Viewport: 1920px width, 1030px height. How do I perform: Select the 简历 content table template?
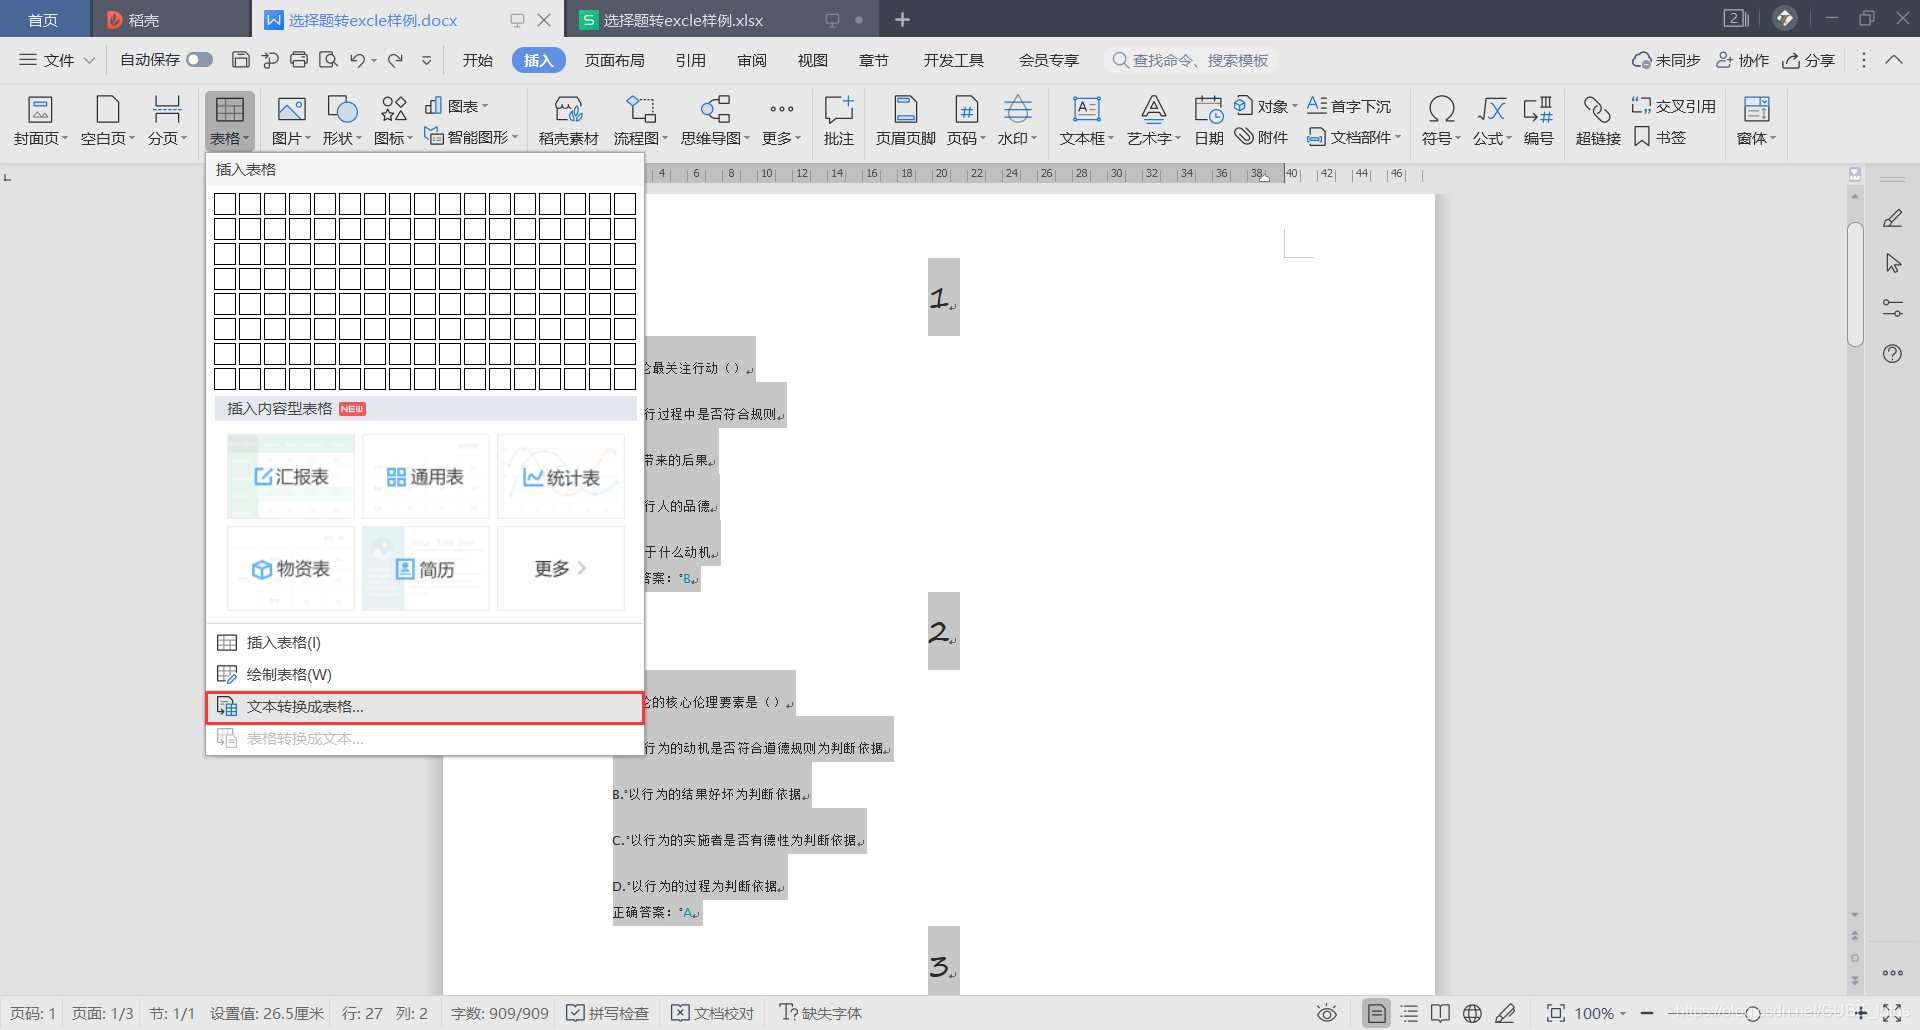tap(426, 569)
